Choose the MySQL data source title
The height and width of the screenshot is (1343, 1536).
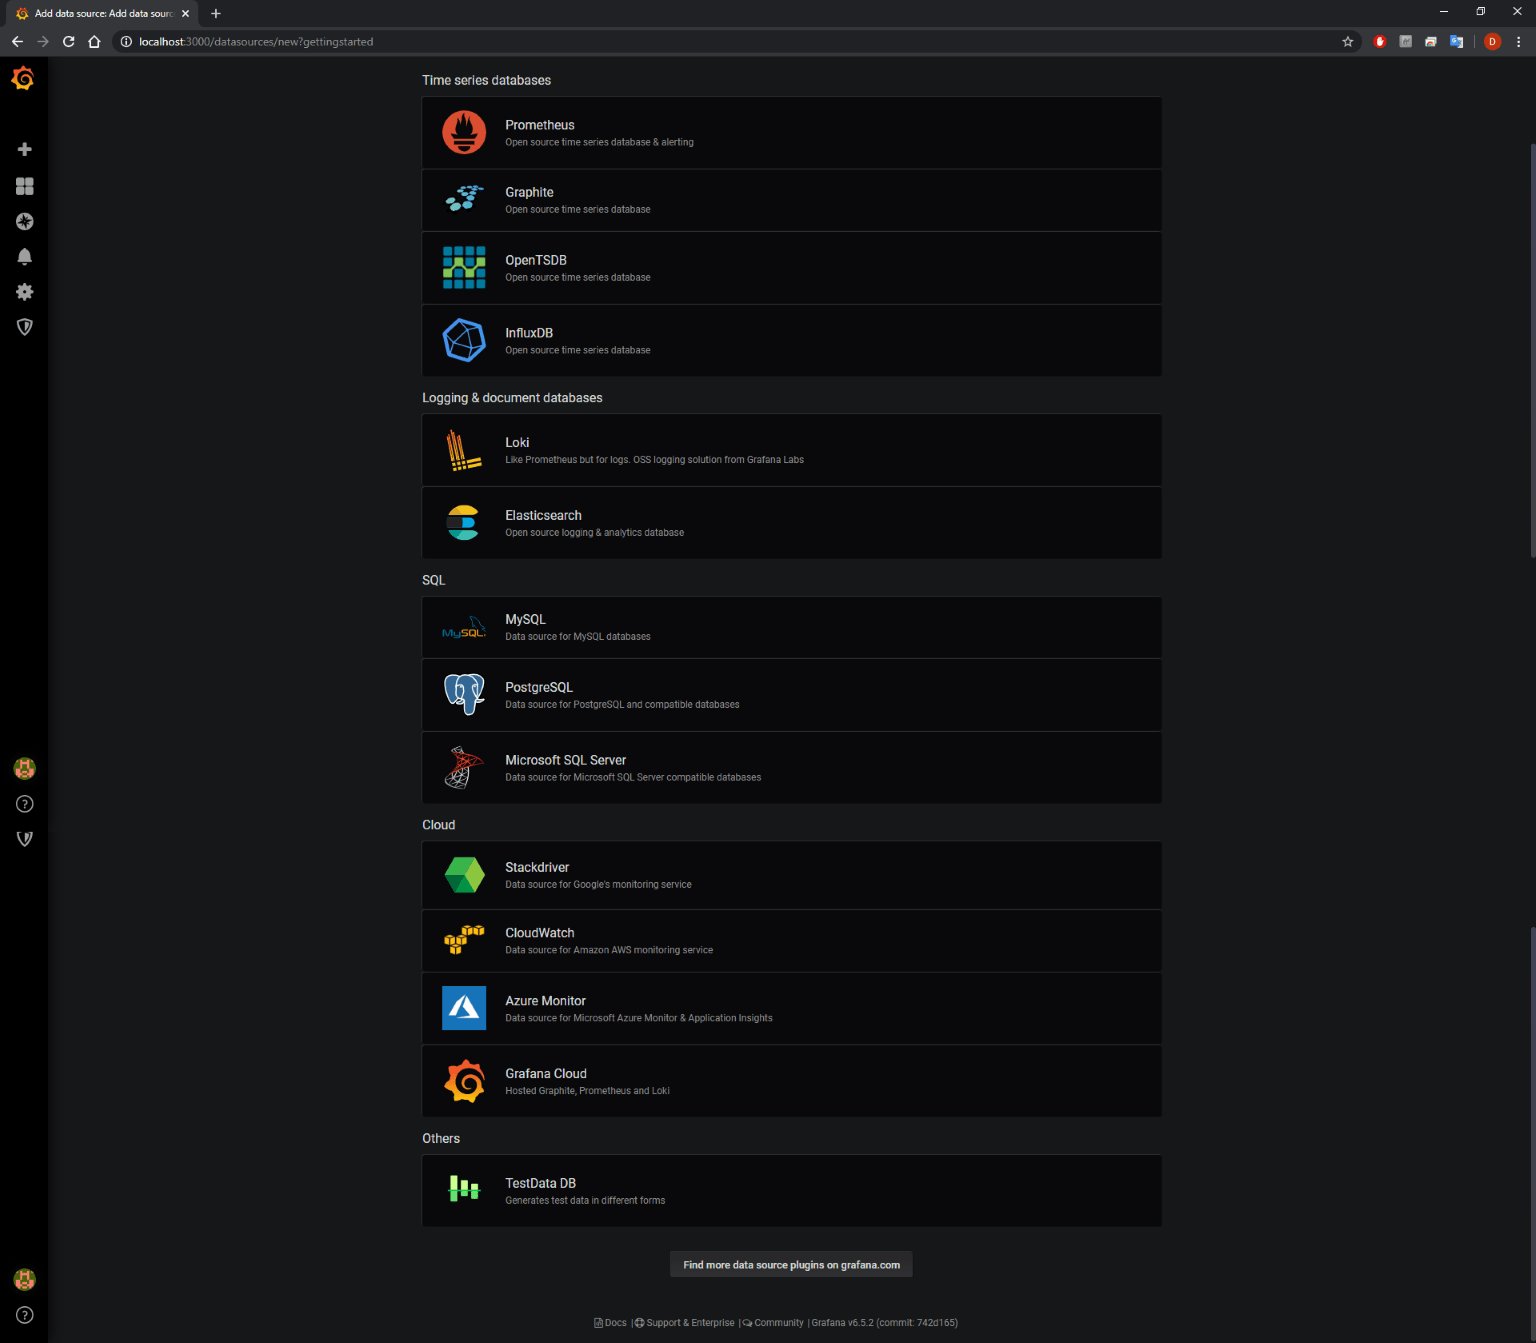click(x=525, y=619)
